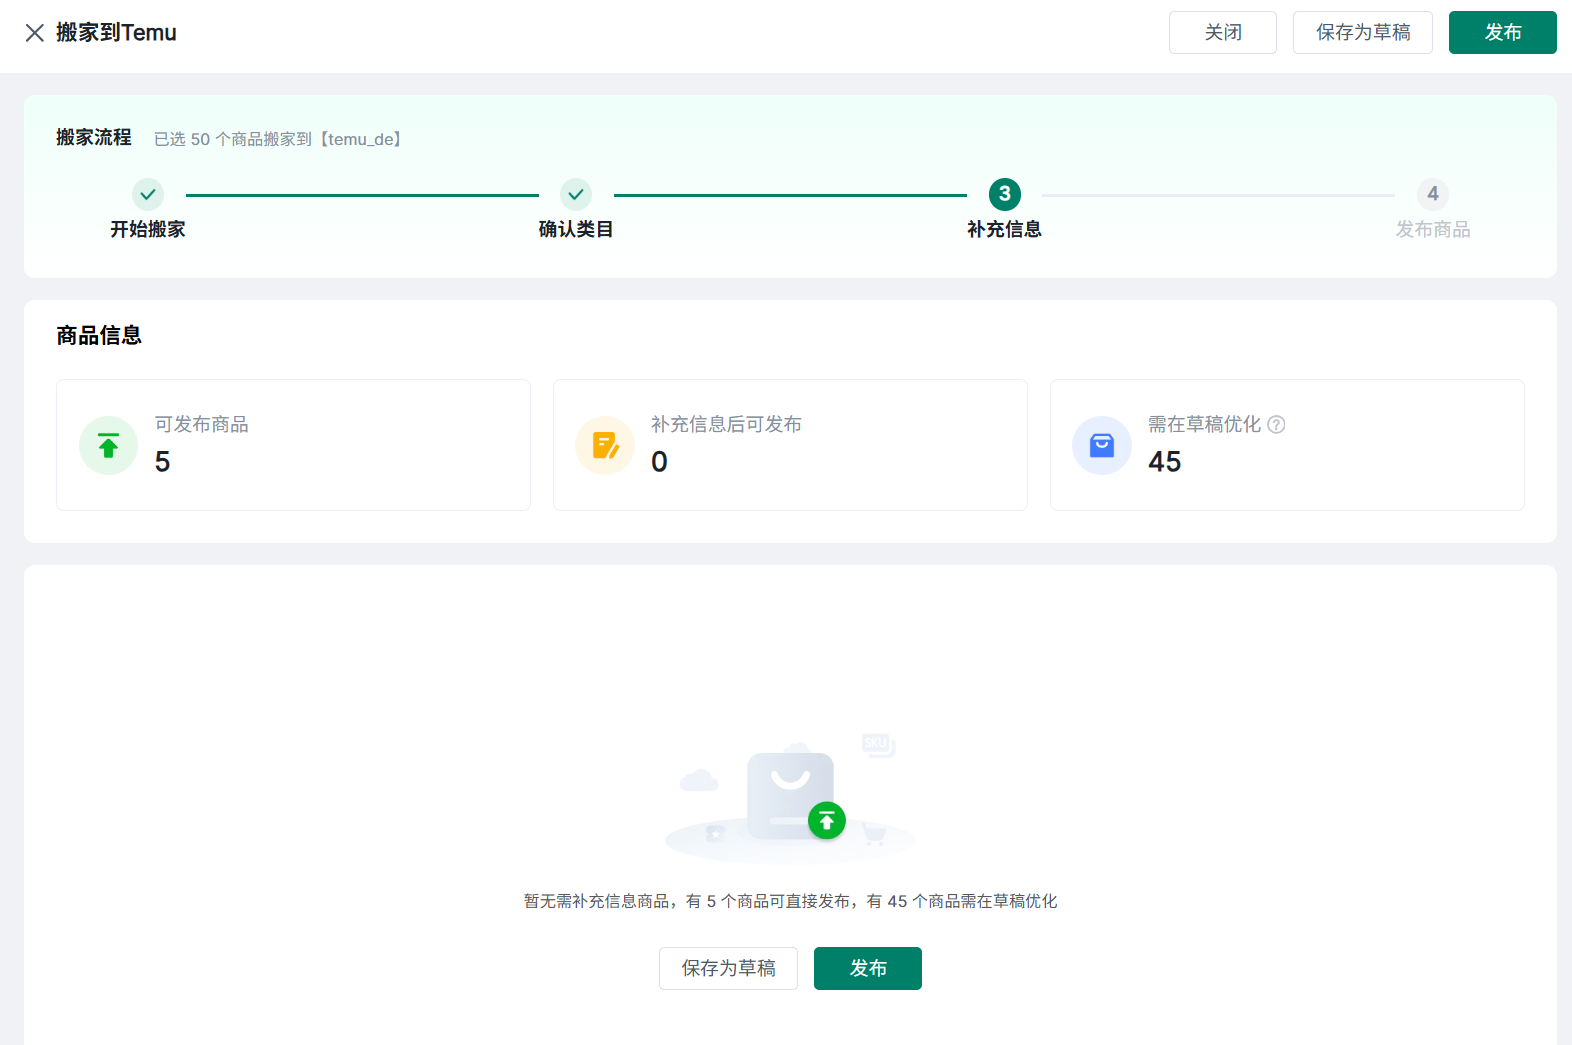The image size is (1572, 1045).
Task: Click the step 3 circle for 补充信息
Action: click(1004, 194)
